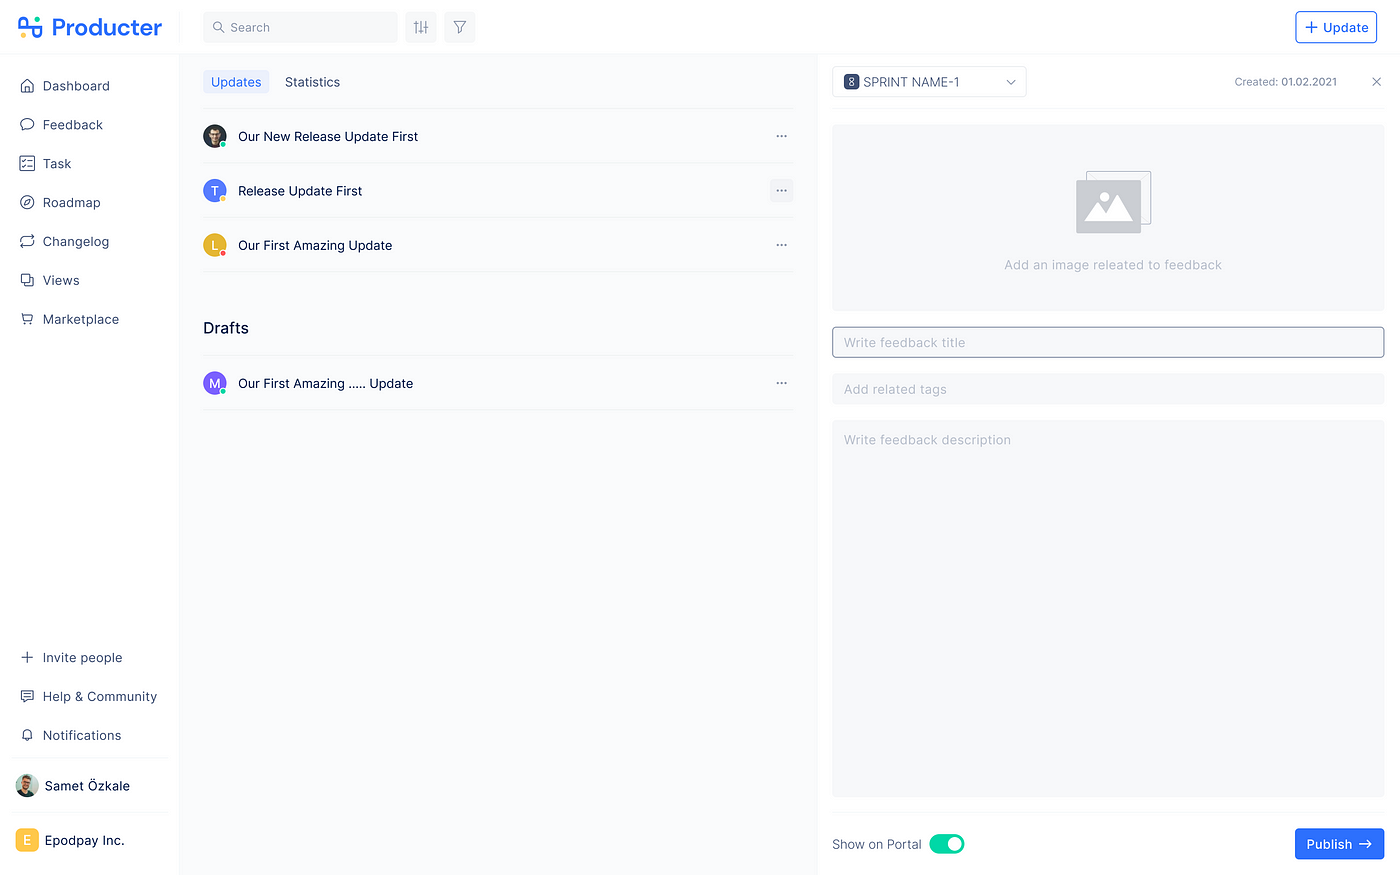Screen dimensions: 1400x875
Task: Click the Drafts heading
Action: coord(226,328)
